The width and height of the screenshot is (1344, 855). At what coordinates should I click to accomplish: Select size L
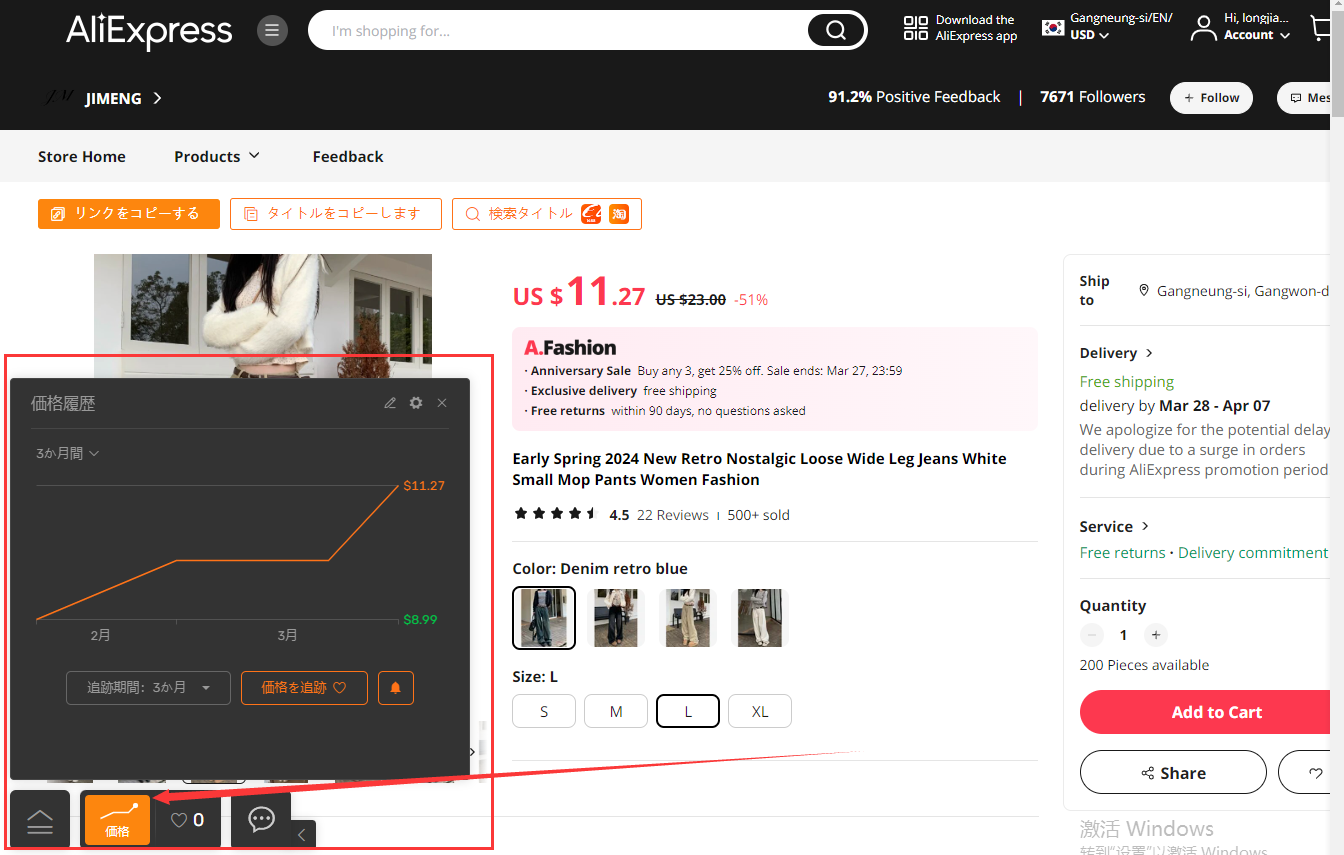(688, 711)
